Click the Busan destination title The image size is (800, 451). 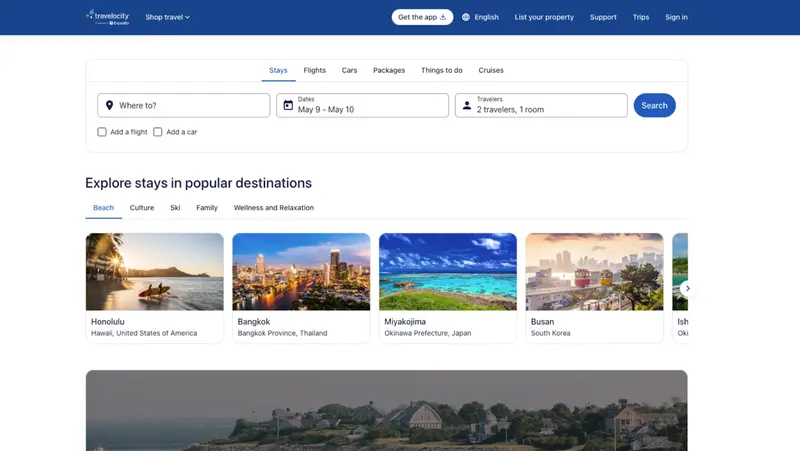coord(542,321)
